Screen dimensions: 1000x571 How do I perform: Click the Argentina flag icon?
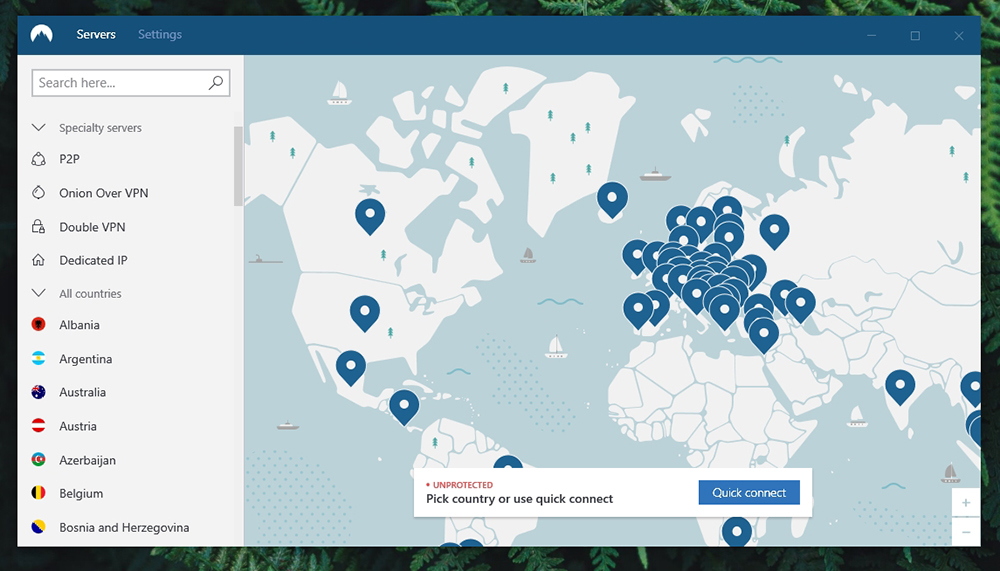click(x=38, y=359)
